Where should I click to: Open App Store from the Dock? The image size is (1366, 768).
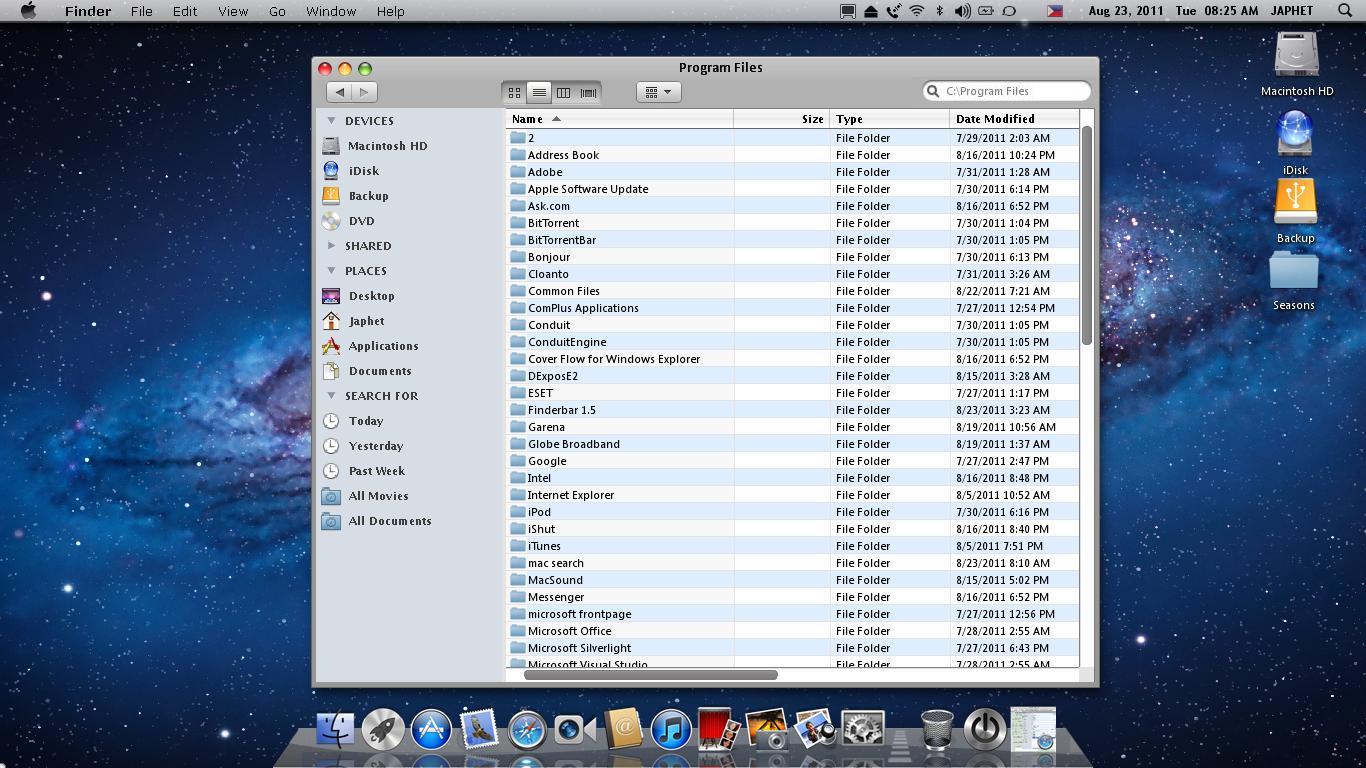coord(431,730)
